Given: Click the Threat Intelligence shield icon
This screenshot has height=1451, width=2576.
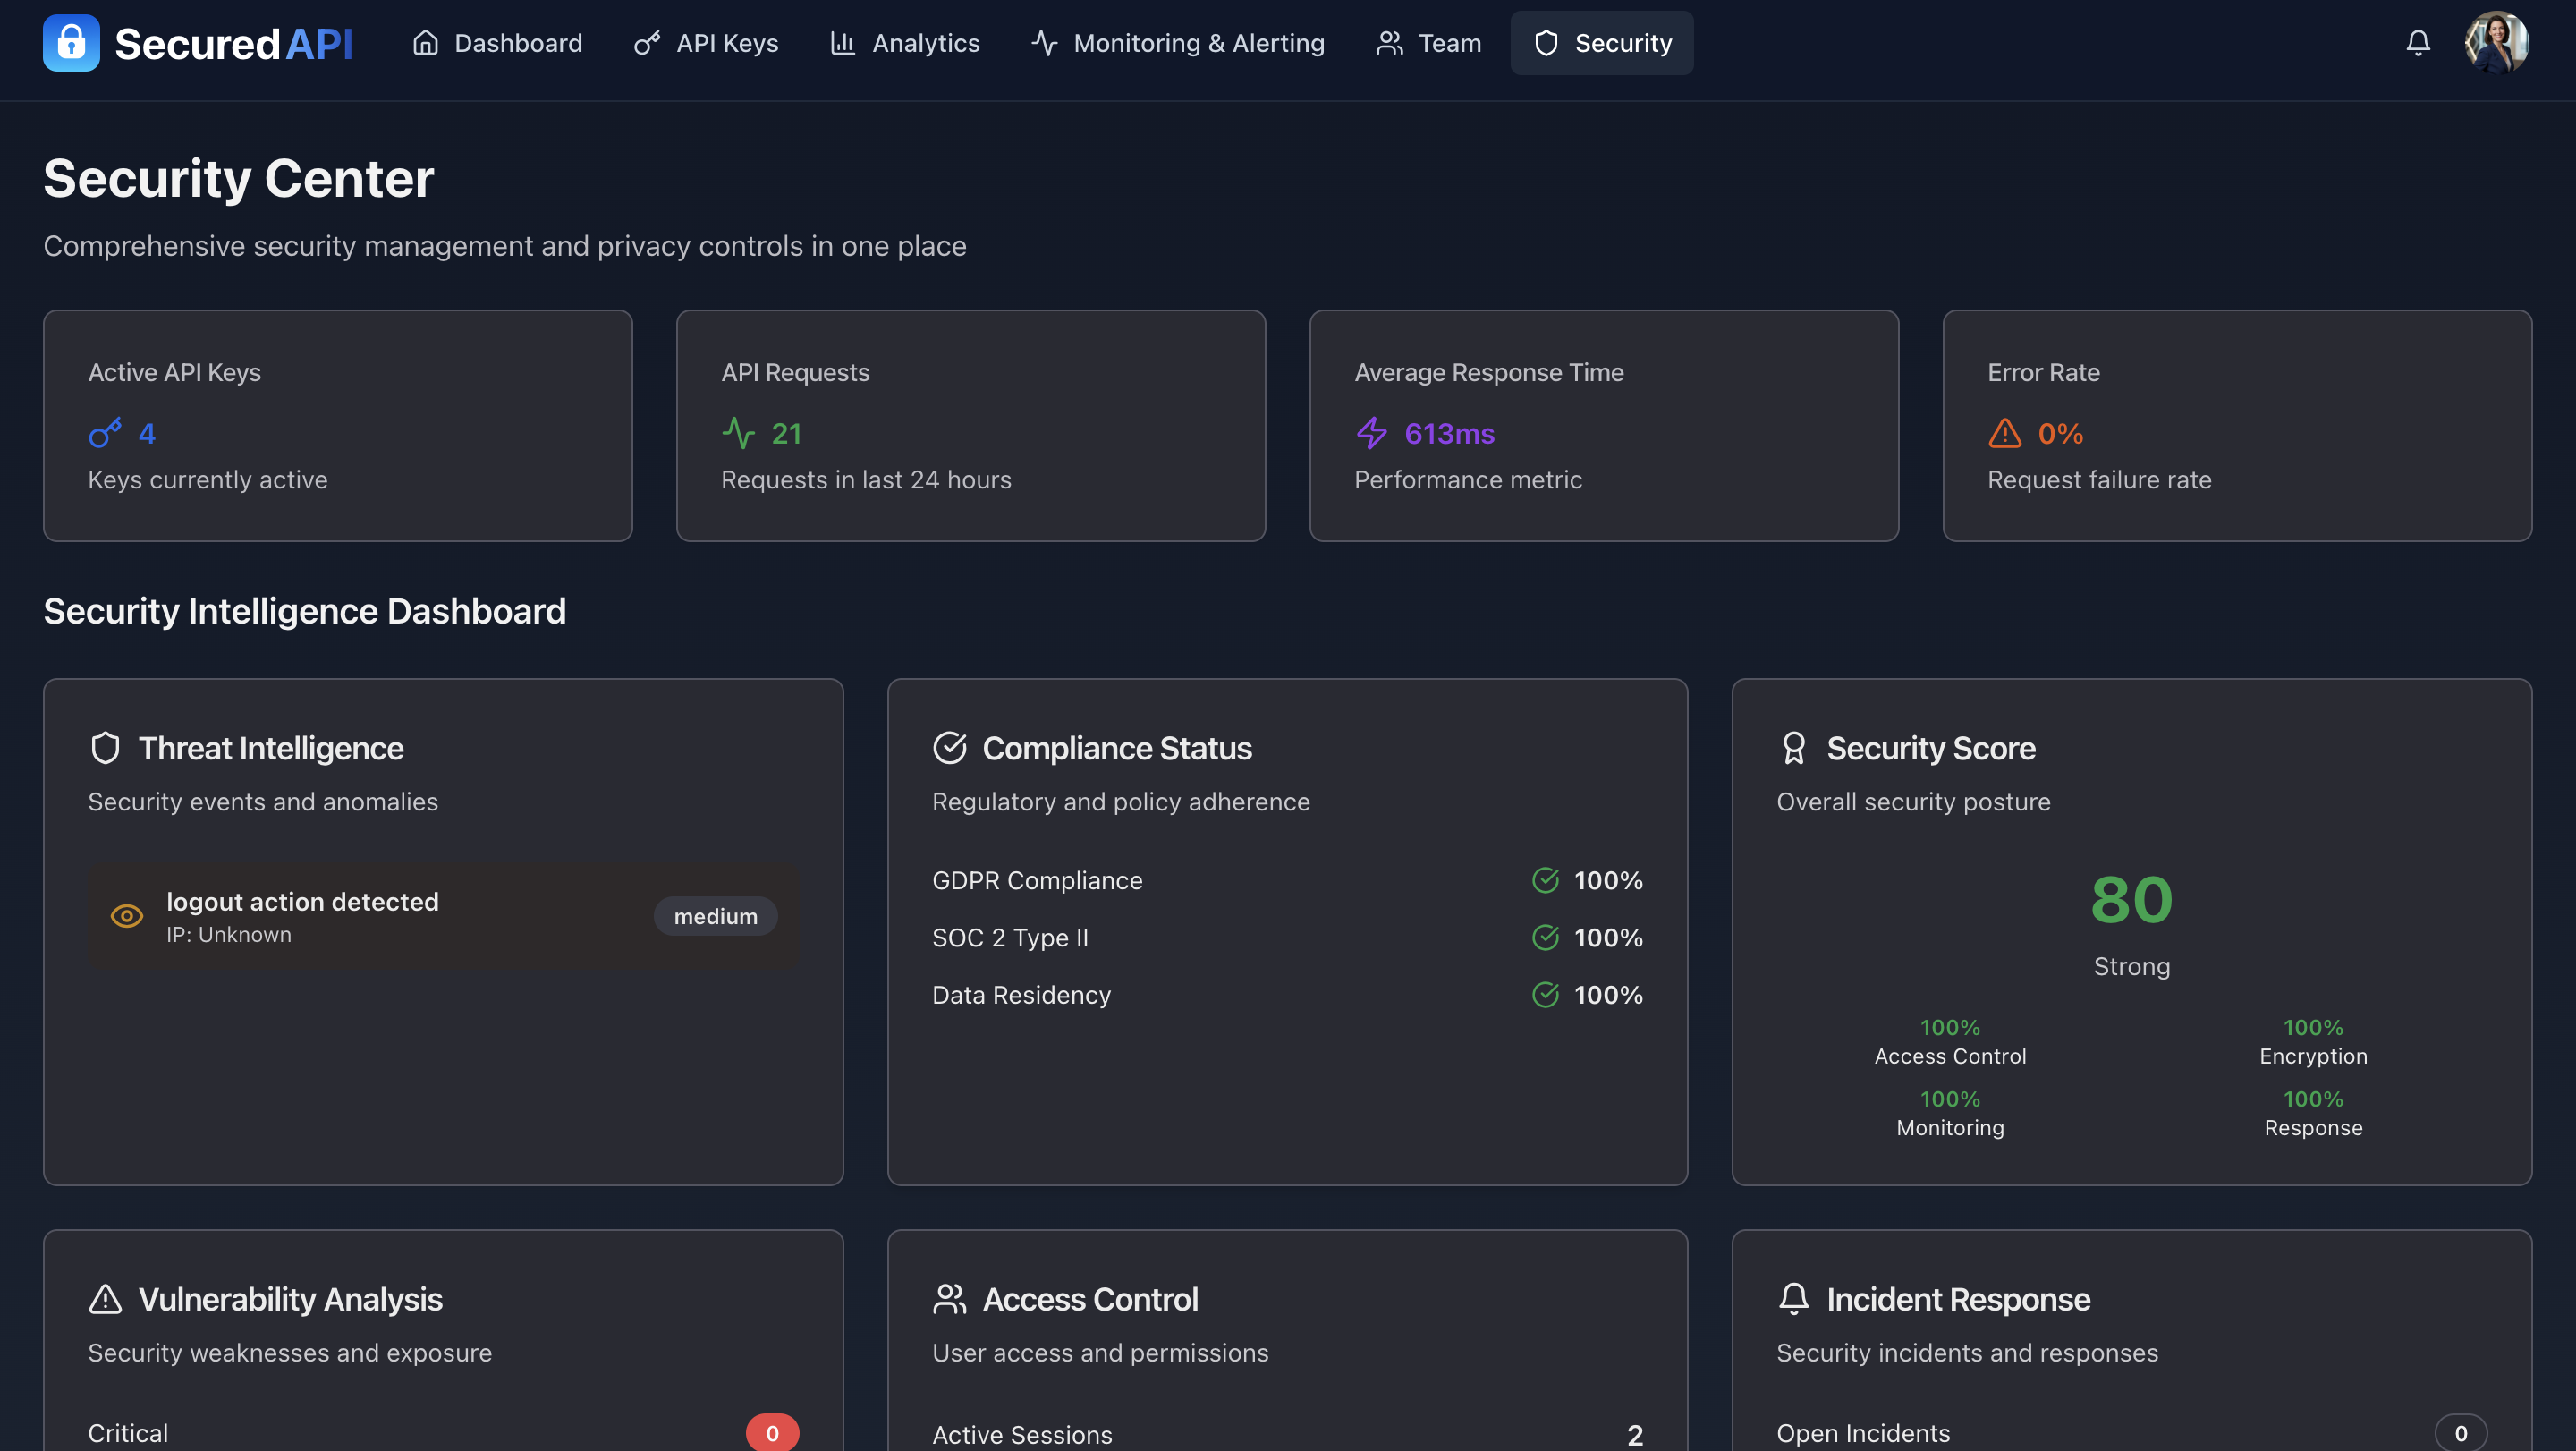Looking at the screenshot, I should pos(106,747).
